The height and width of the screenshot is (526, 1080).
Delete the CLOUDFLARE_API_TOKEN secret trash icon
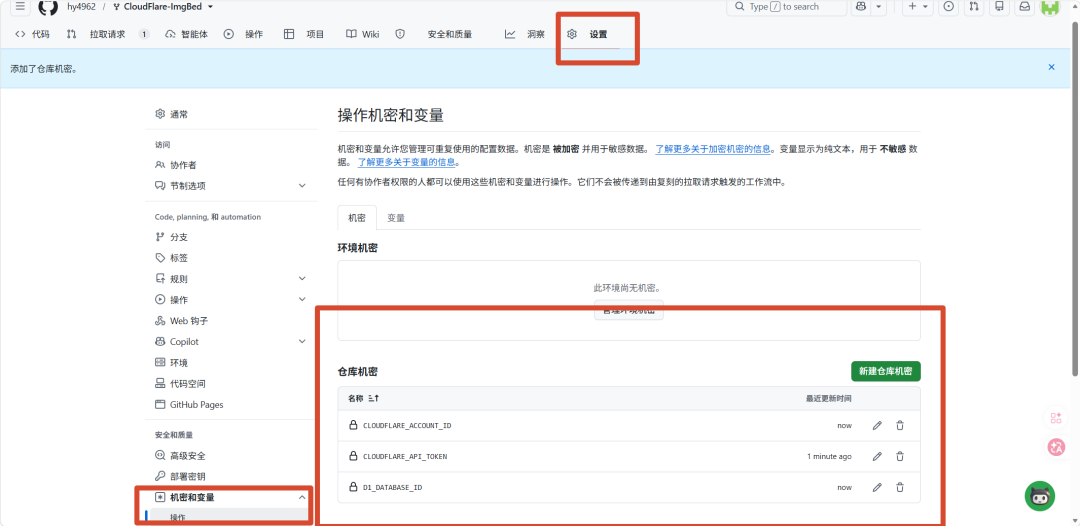(900, 456)
